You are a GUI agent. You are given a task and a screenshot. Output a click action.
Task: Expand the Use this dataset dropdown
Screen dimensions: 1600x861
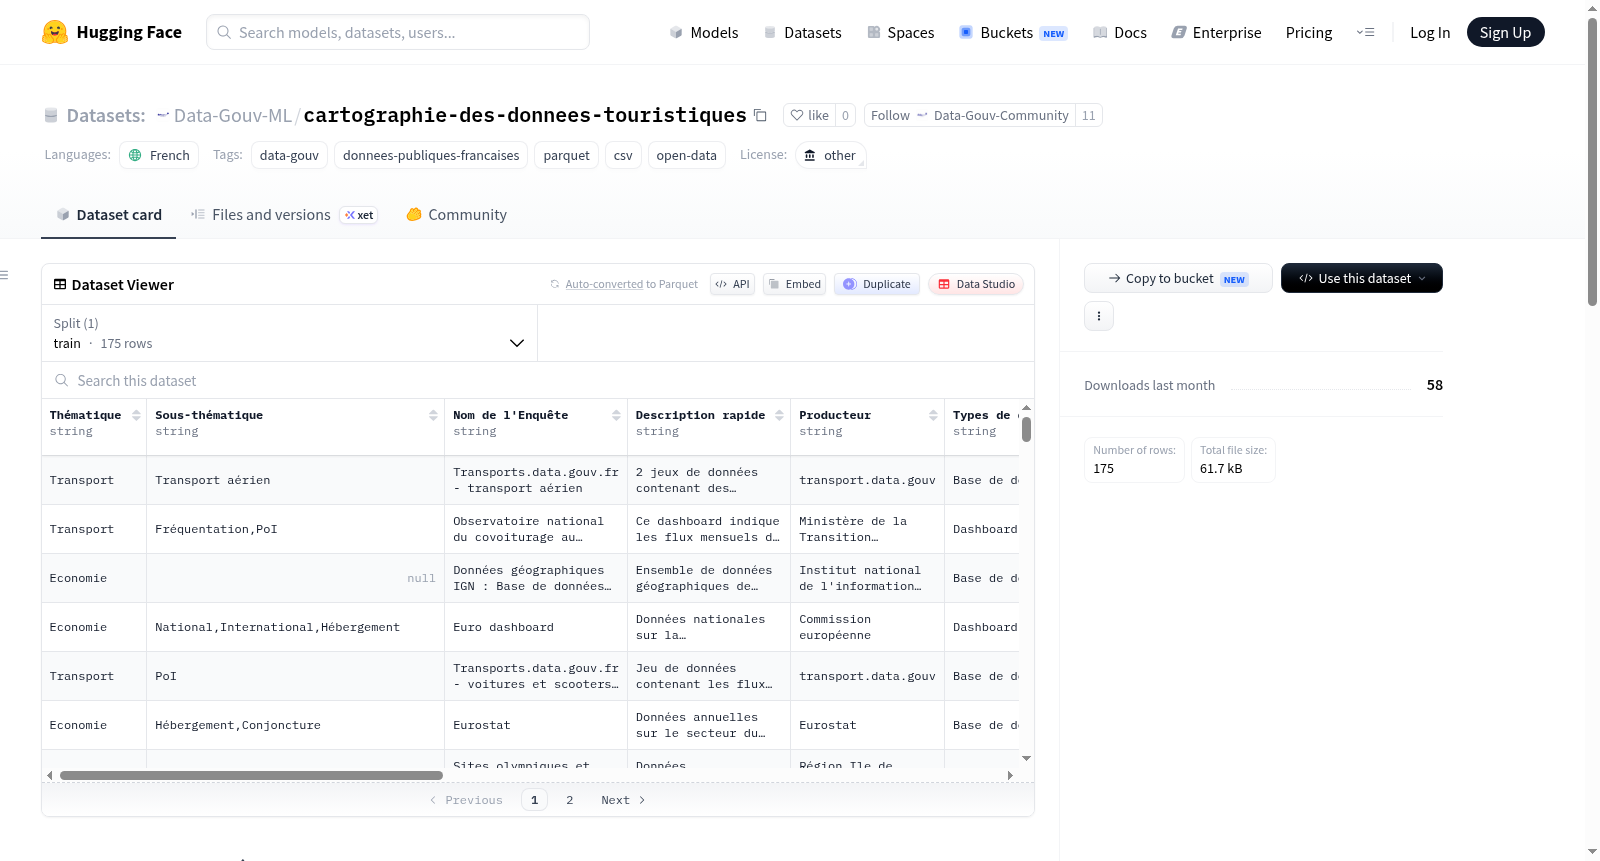(x=1361, y=278)
